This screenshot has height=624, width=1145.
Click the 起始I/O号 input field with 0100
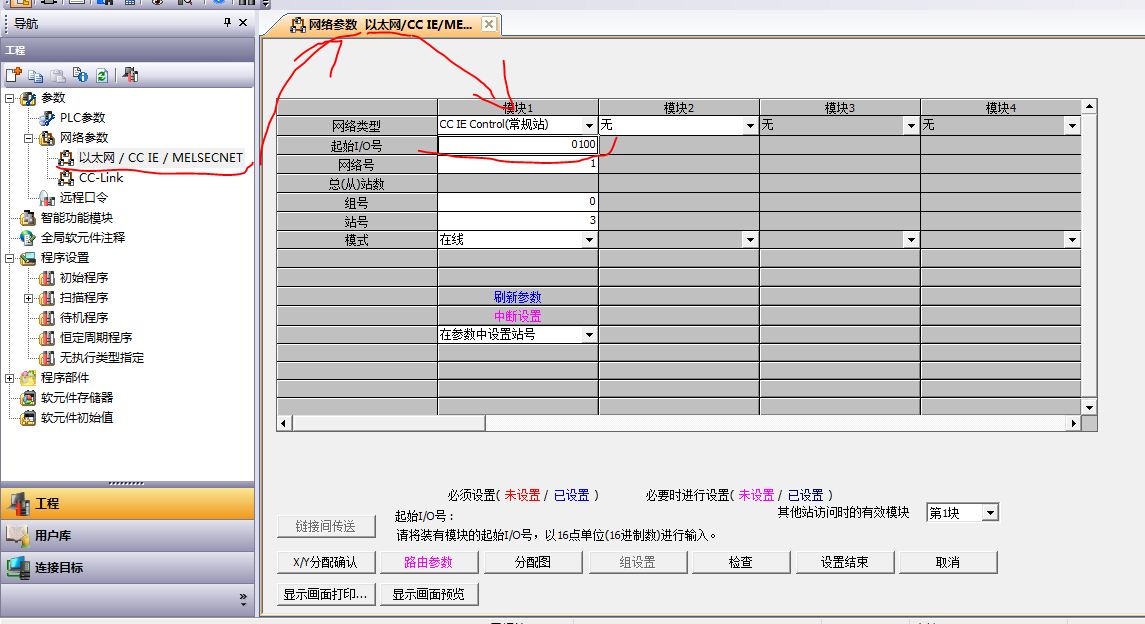tap(517, 145)
